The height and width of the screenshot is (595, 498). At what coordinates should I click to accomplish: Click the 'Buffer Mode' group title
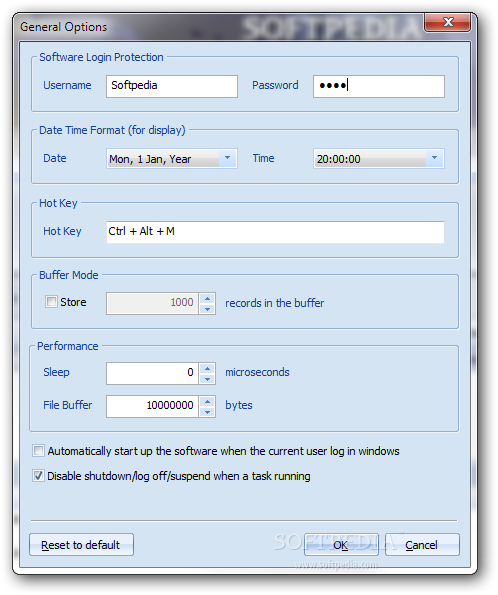[x=69, y=275]
